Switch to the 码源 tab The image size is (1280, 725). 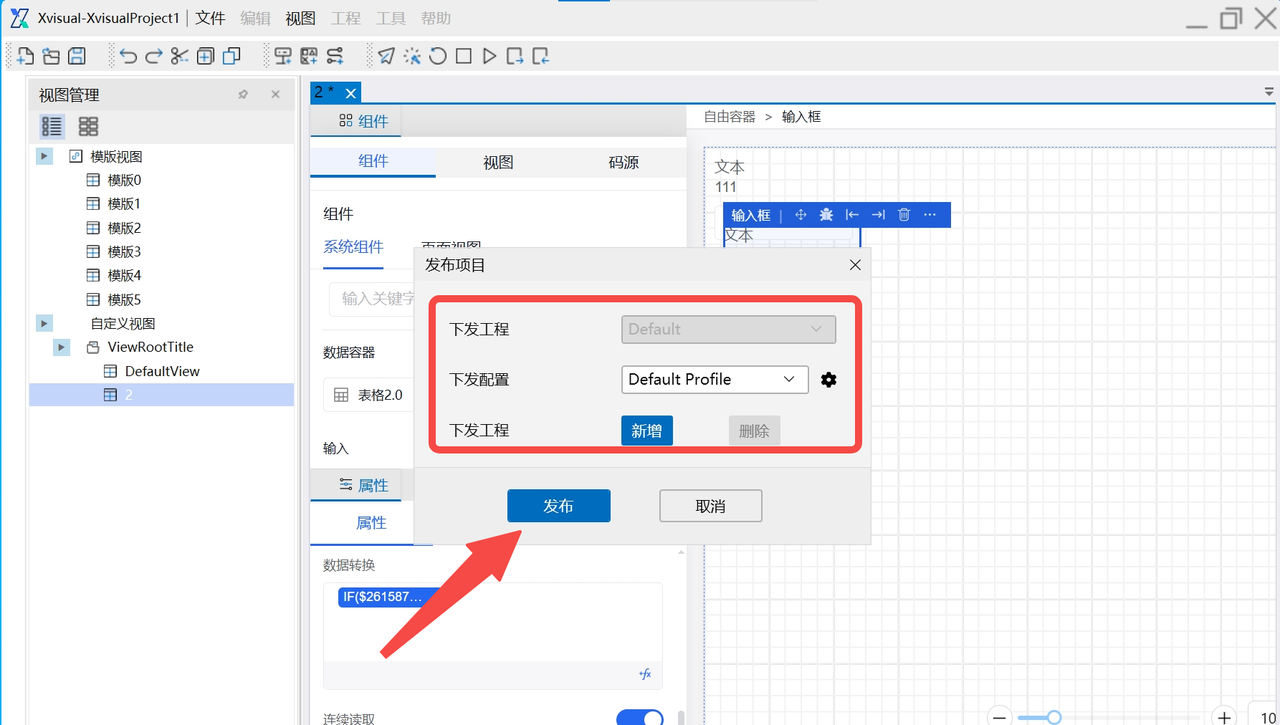coord(623,162)
